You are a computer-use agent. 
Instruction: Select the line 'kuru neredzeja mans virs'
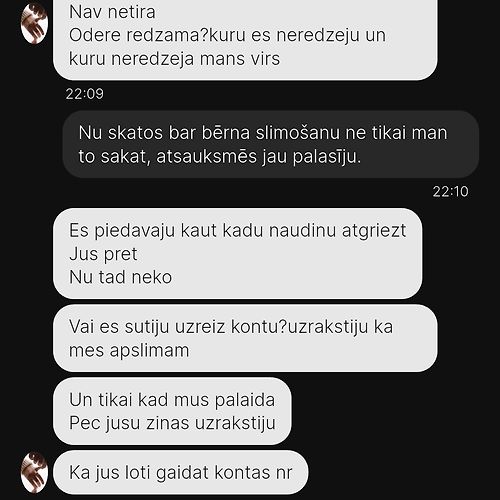click(174, 59)
